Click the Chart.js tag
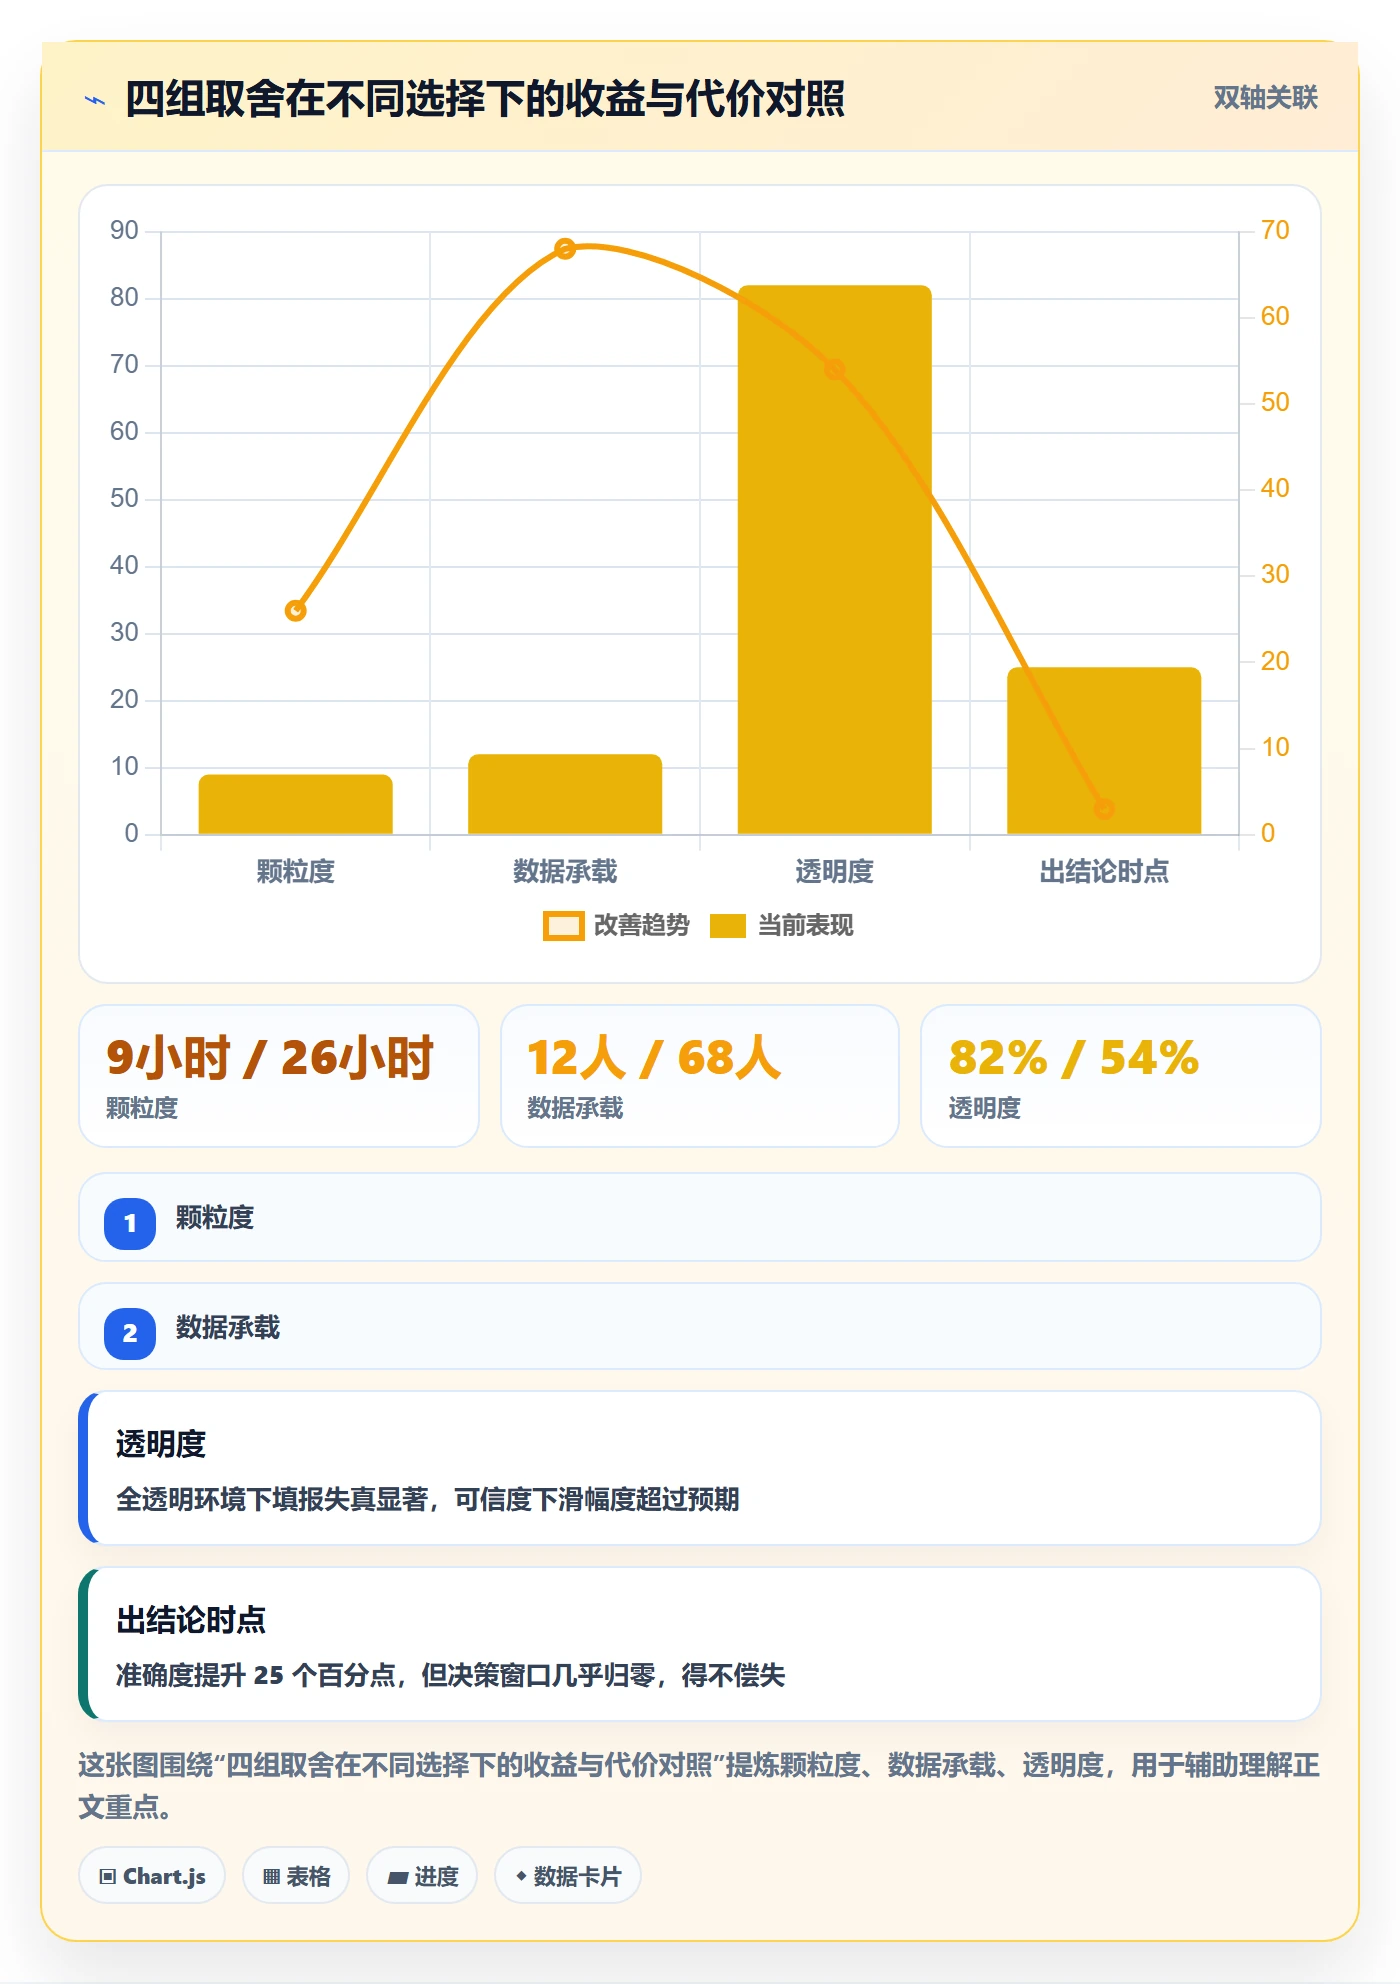 coord(152,1876)
